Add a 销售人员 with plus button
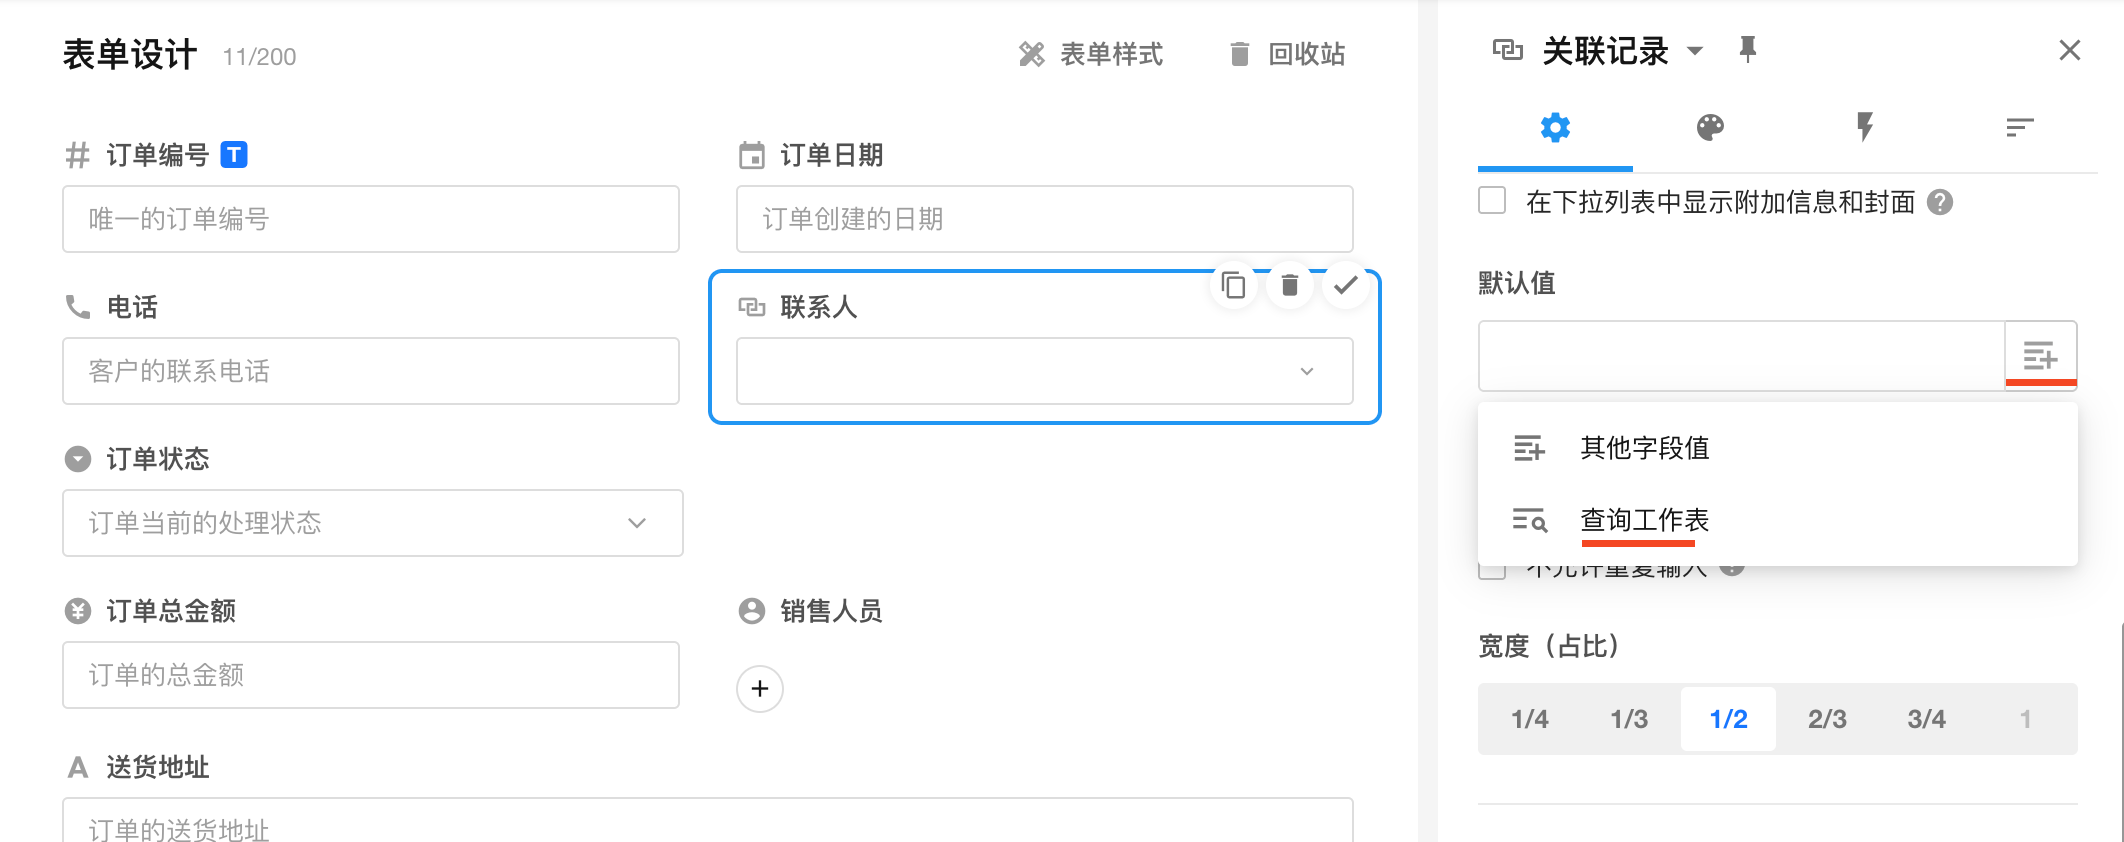Screen dimensions: 2124x842 (x=760, y=689)
